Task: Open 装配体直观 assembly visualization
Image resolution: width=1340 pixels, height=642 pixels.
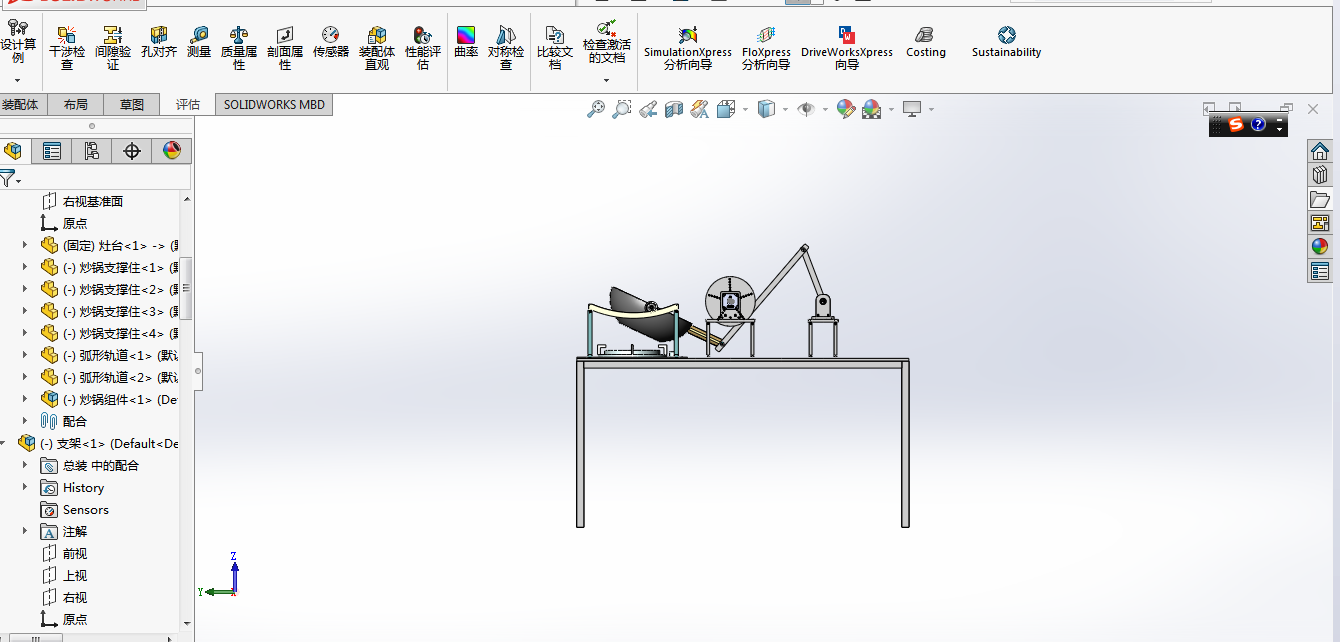Action: coord(377,49)
